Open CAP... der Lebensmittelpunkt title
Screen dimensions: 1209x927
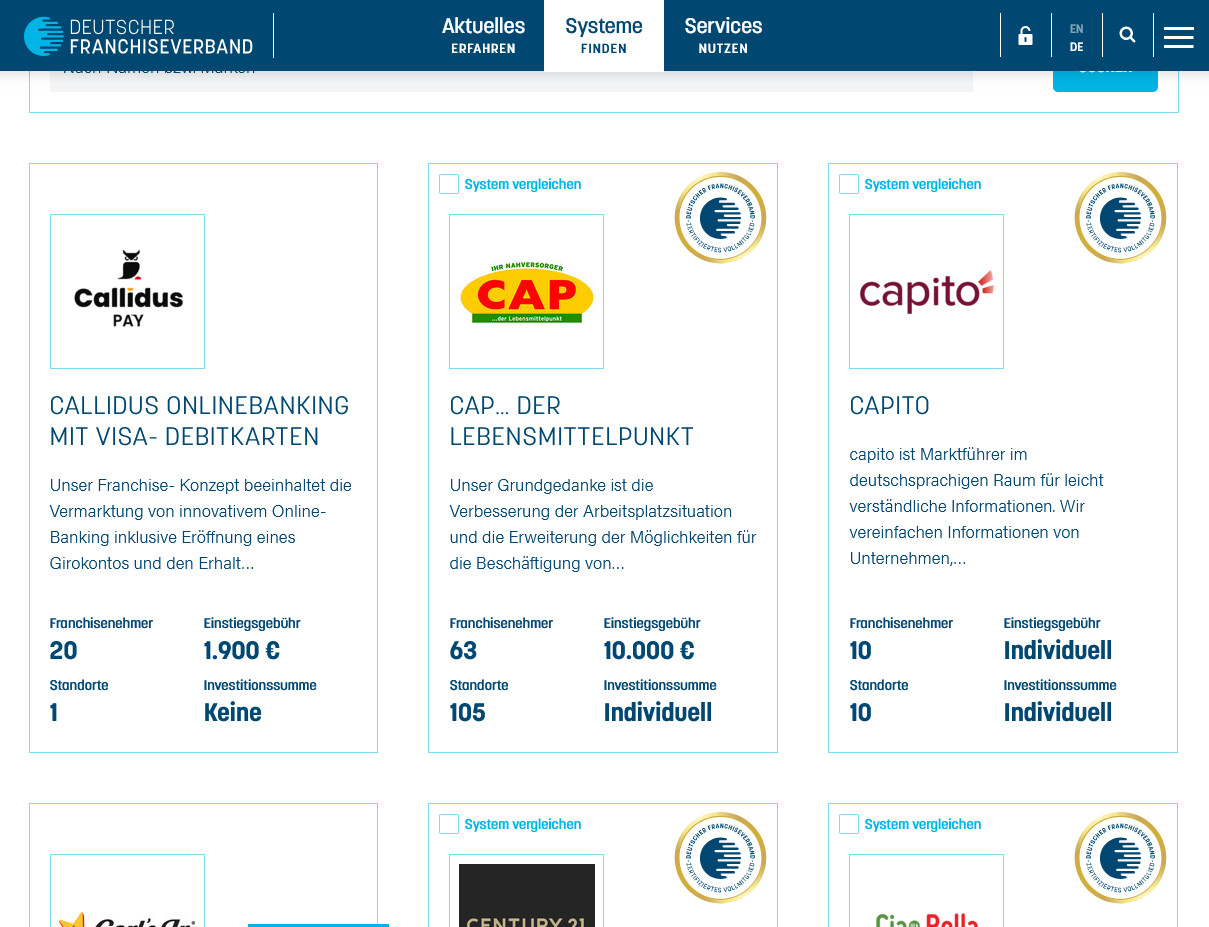(572, 421)
